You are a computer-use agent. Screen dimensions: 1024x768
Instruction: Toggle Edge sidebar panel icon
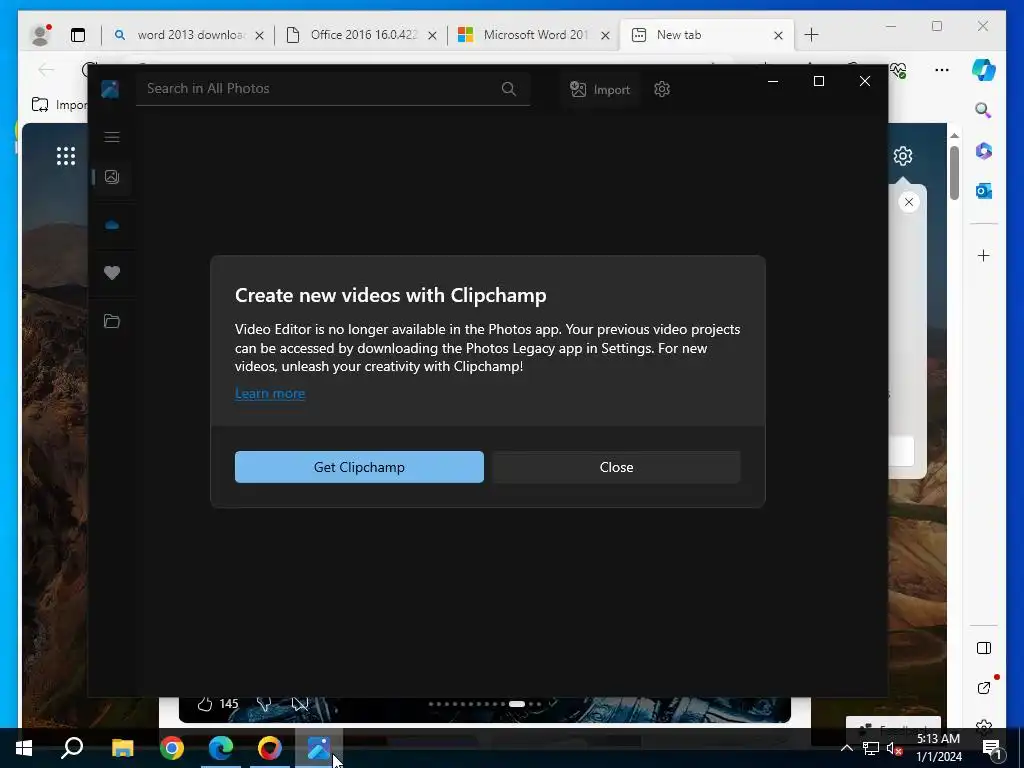click(984, 648)
